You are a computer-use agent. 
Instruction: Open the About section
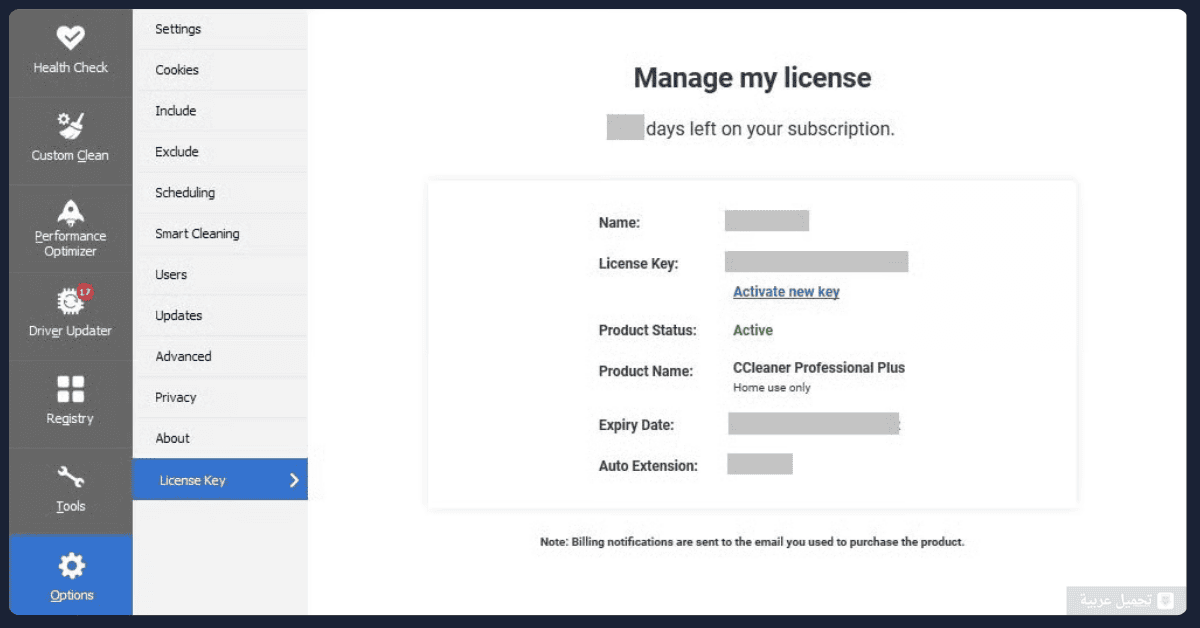(x=172, y=438)
